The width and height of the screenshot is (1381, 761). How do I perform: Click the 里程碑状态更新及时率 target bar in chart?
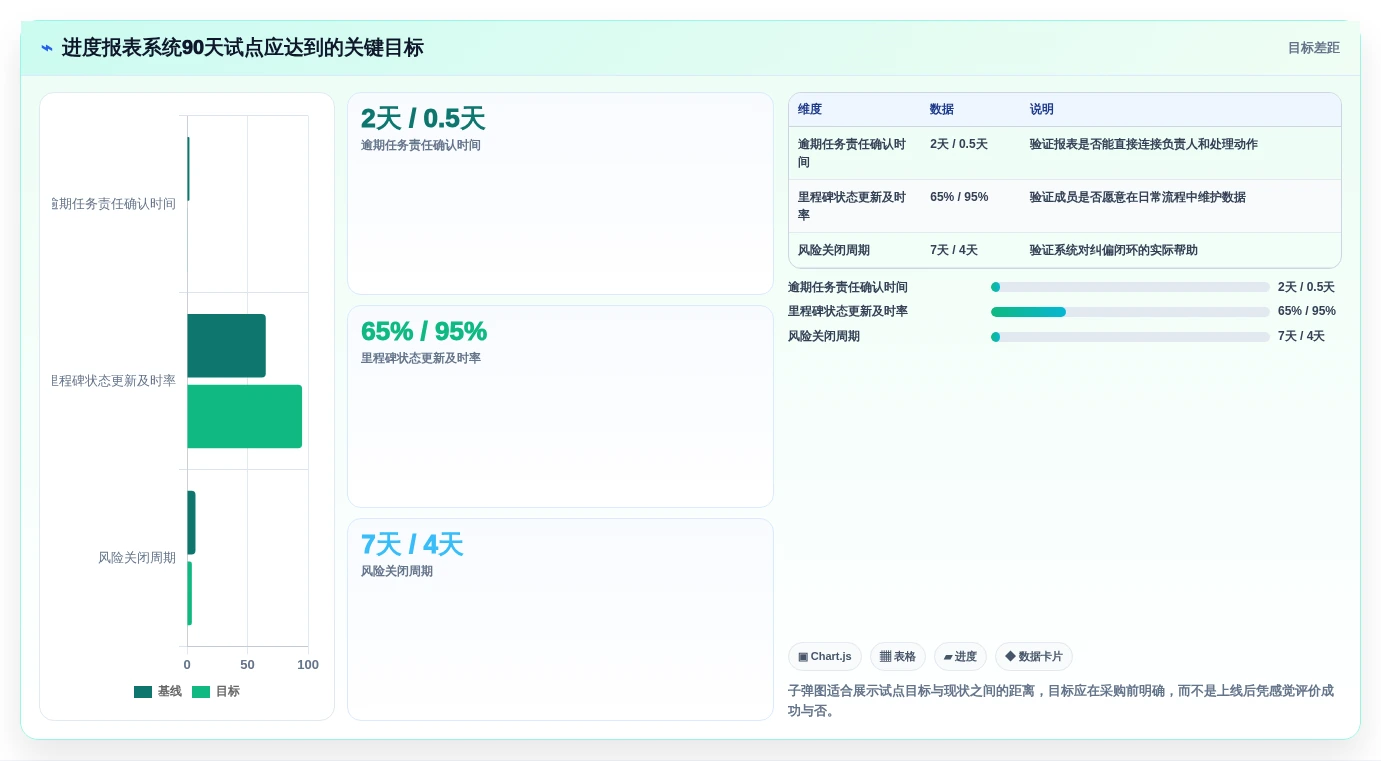coord(244,416)
